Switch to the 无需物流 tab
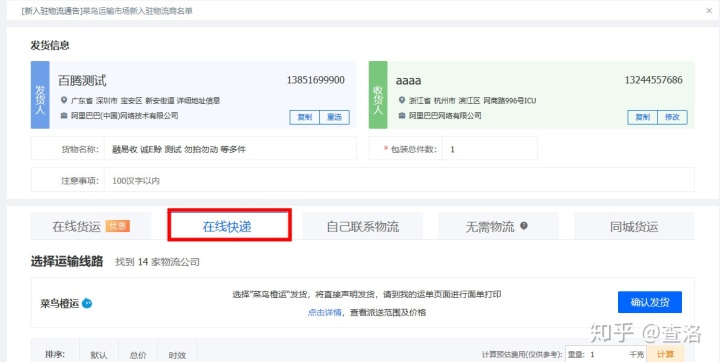 (498, 226)
